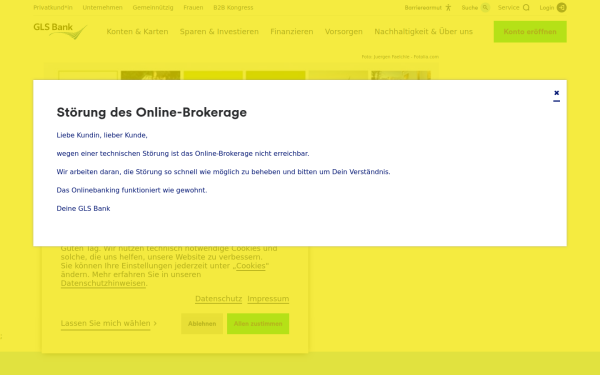Select Privatkund*in in top bar
This screenshot has height=375, width=600.
pos(53,8)
